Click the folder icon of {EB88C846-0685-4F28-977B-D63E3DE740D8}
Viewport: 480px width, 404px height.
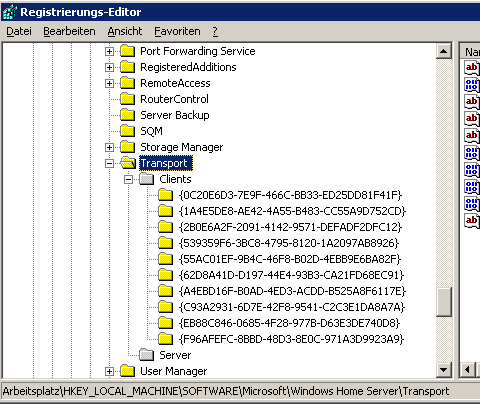[x=166, y=323]
